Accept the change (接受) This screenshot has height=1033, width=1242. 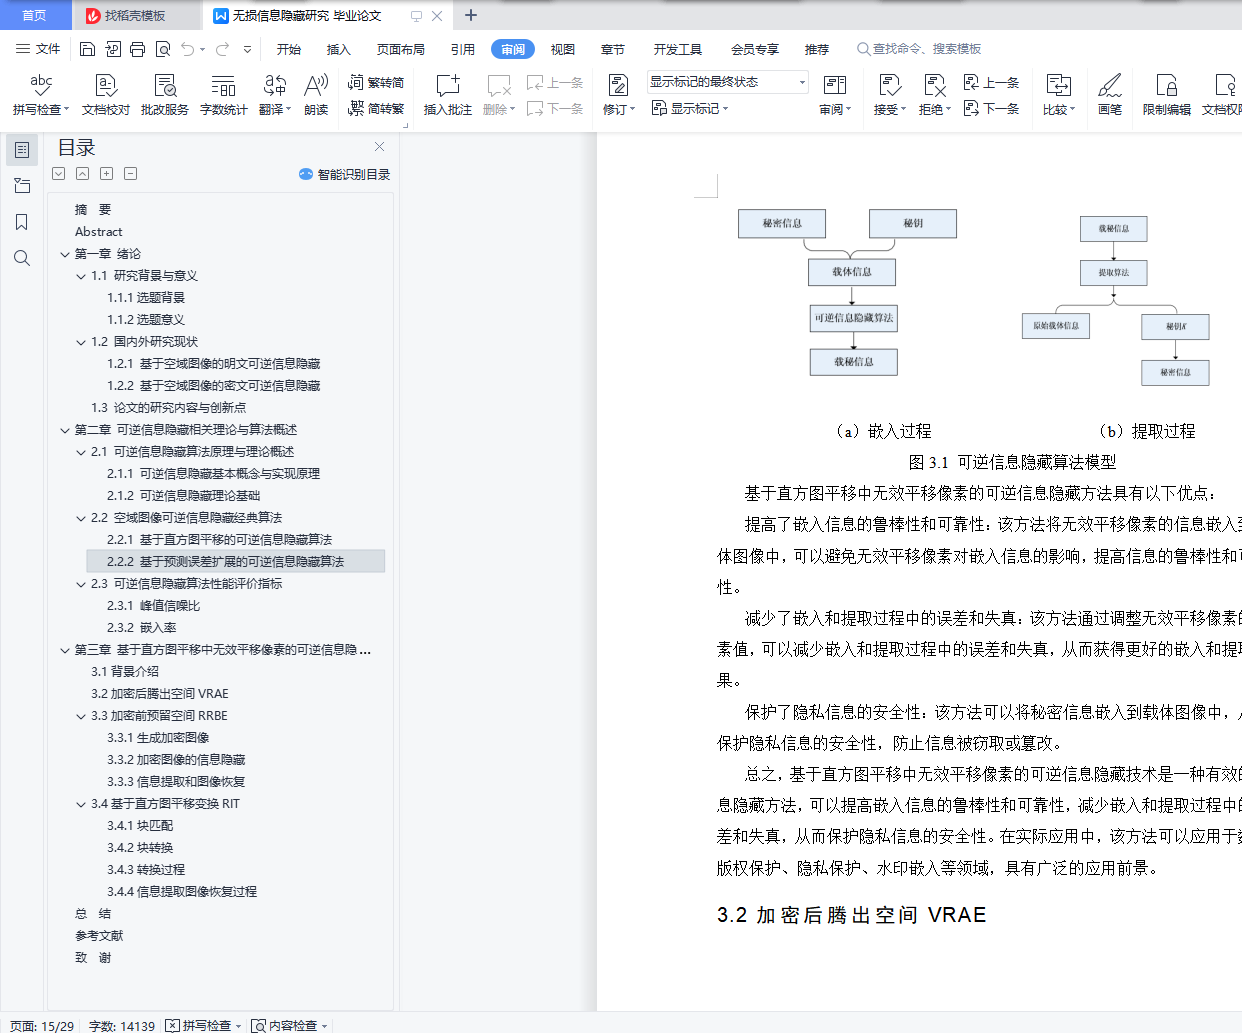click(889, 94)
